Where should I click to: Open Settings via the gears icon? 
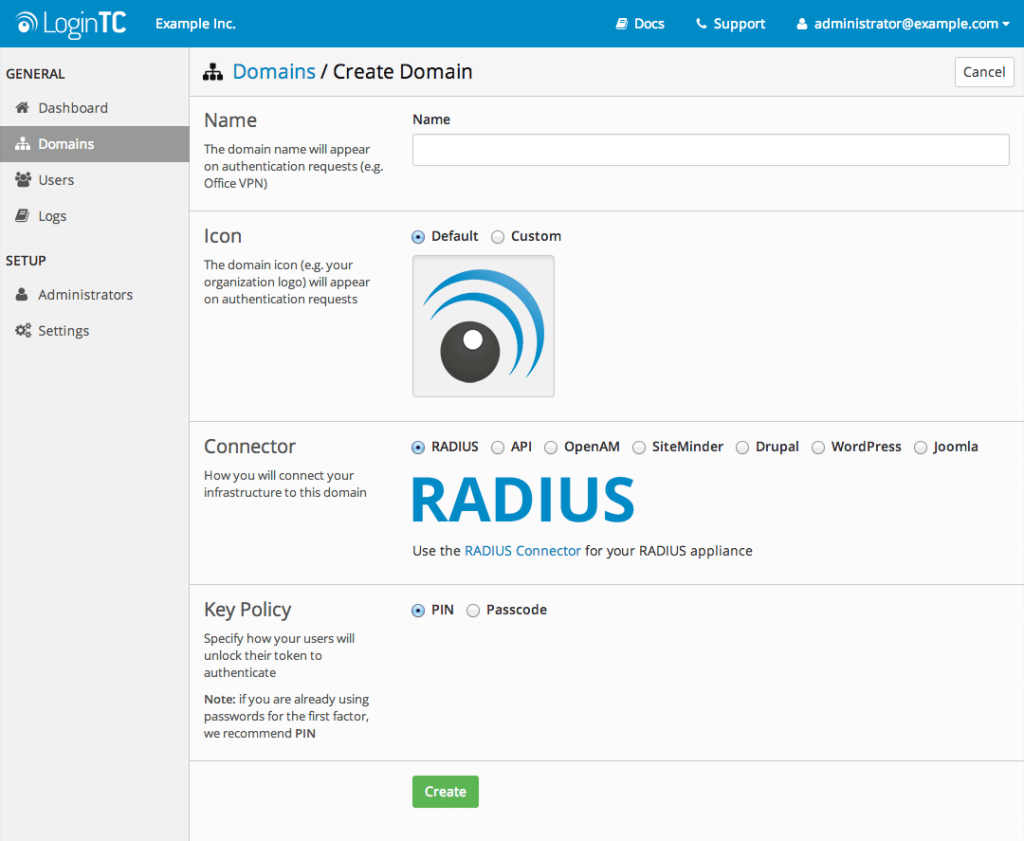click(x=22, y=330)
